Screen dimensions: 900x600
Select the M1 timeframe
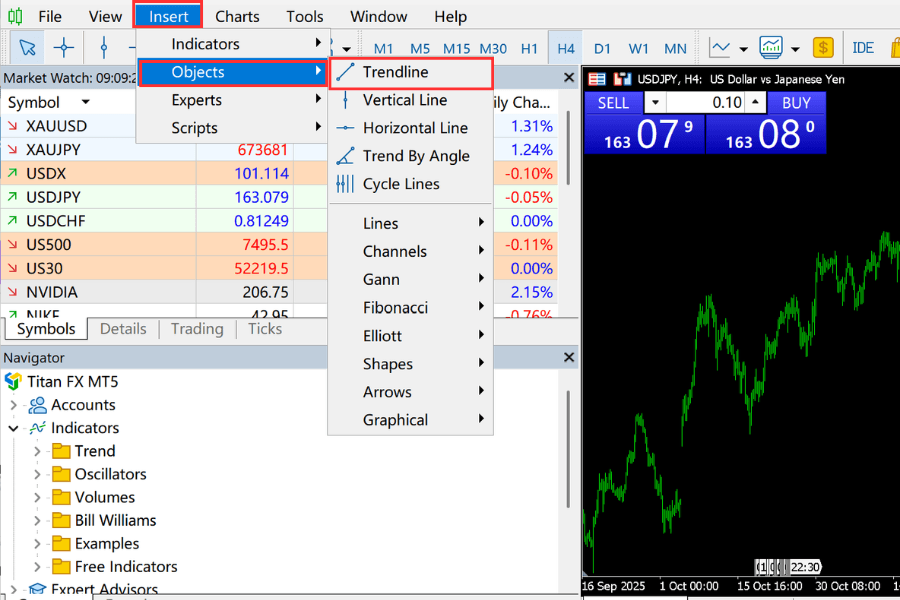[383, 49]
